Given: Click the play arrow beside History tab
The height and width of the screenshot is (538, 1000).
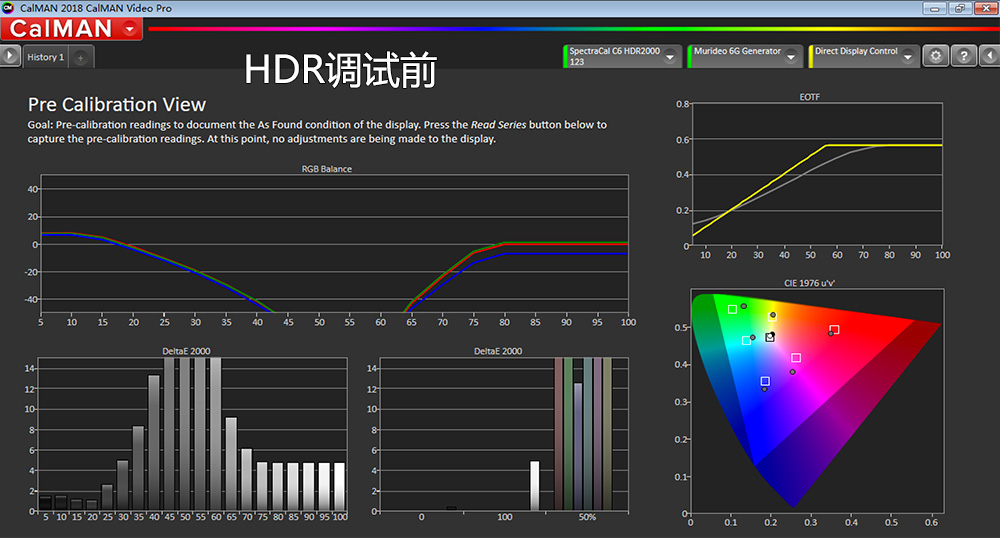Looking at the screenshot, I should (10, 56).
